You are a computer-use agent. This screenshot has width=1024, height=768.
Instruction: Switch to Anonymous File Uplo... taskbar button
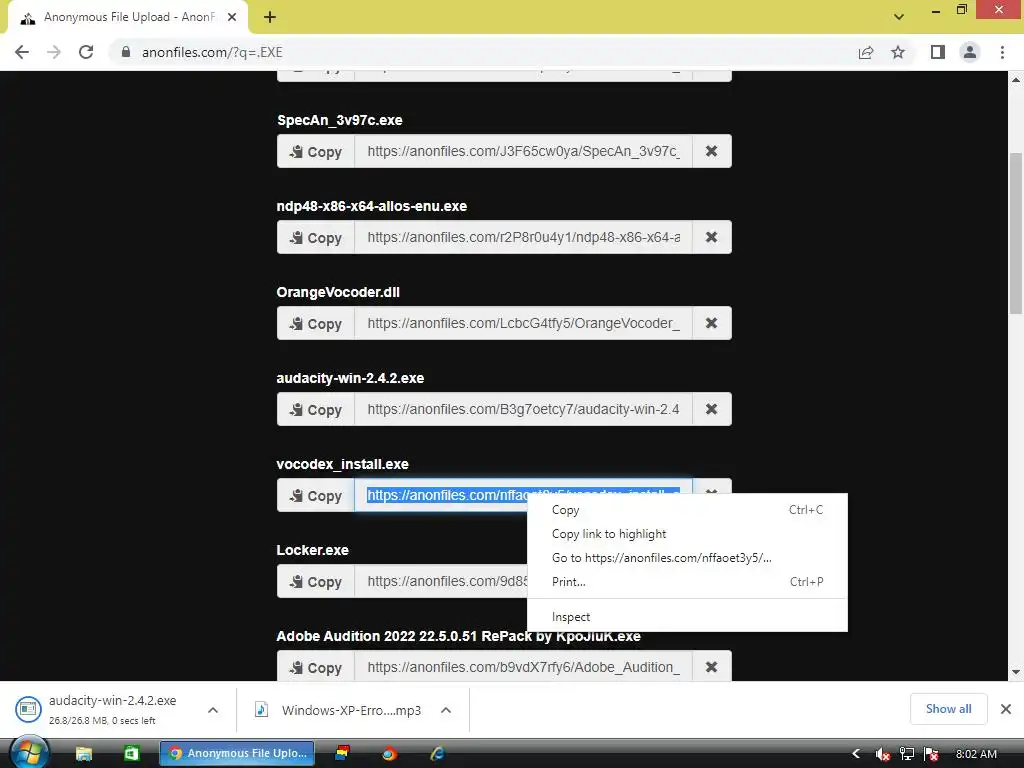[x=237, y=754]
